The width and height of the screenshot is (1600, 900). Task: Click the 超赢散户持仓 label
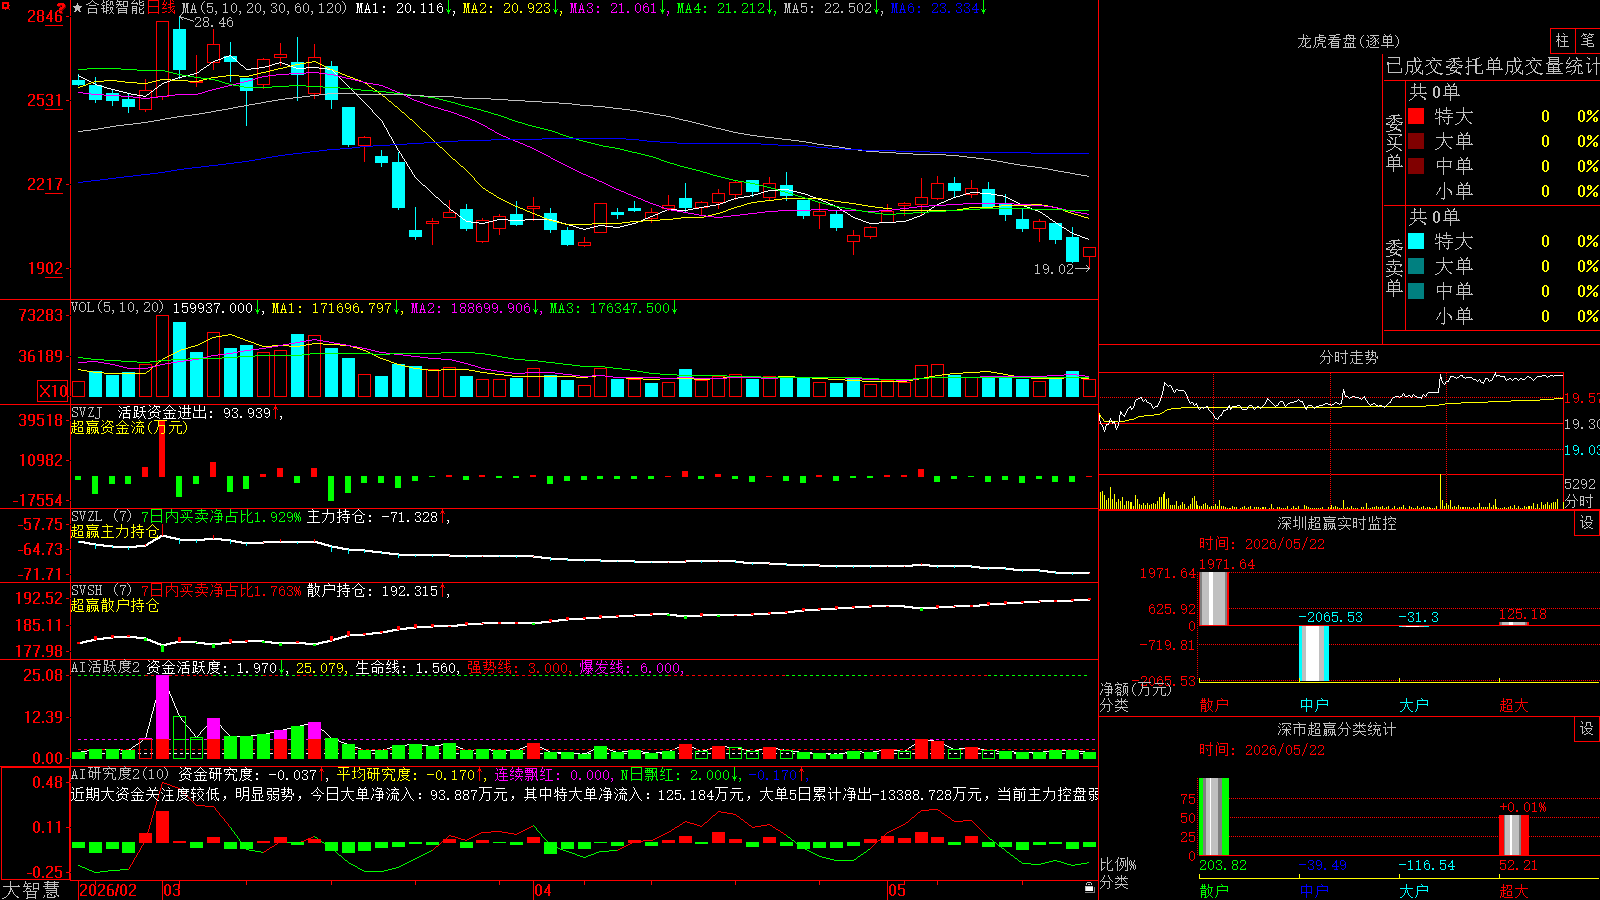(x=115, y=605)
